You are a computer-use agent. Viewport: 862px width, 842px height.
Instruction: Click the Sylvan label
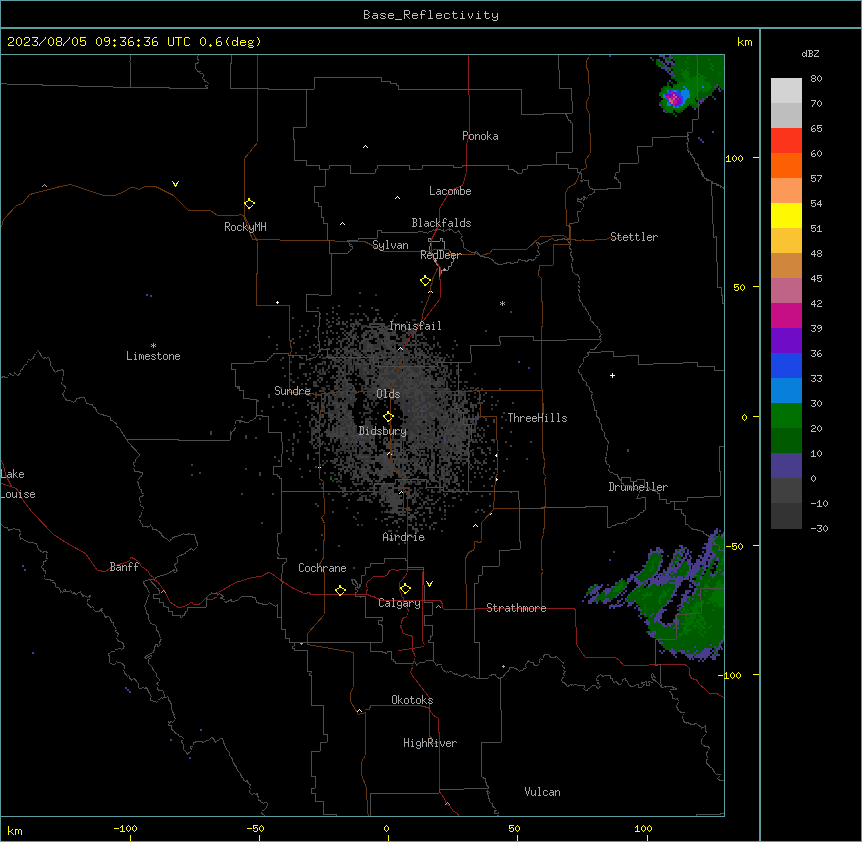(x=390, y=245)
